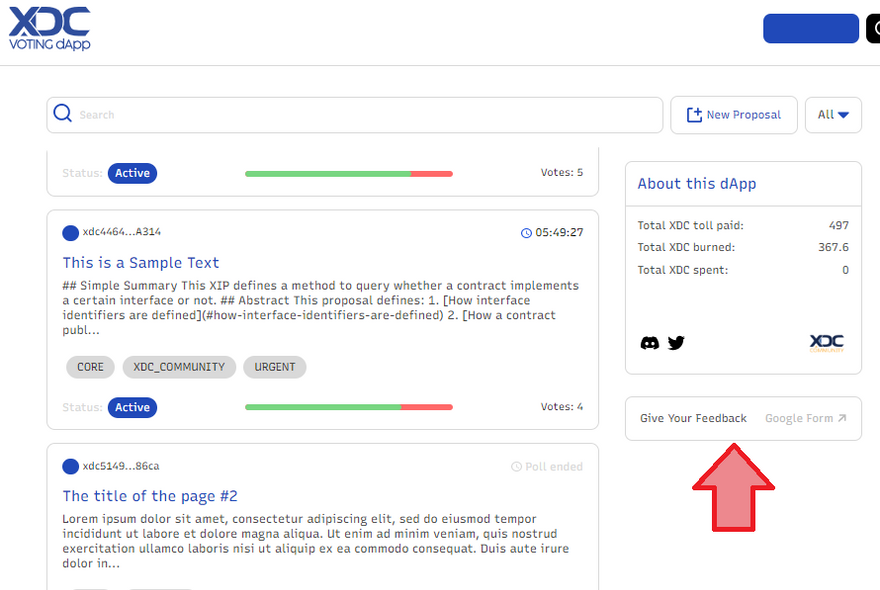The height and width of the screenshot is (590, 880).
Task: Click the blue button in header
Action: coord(810,28)
